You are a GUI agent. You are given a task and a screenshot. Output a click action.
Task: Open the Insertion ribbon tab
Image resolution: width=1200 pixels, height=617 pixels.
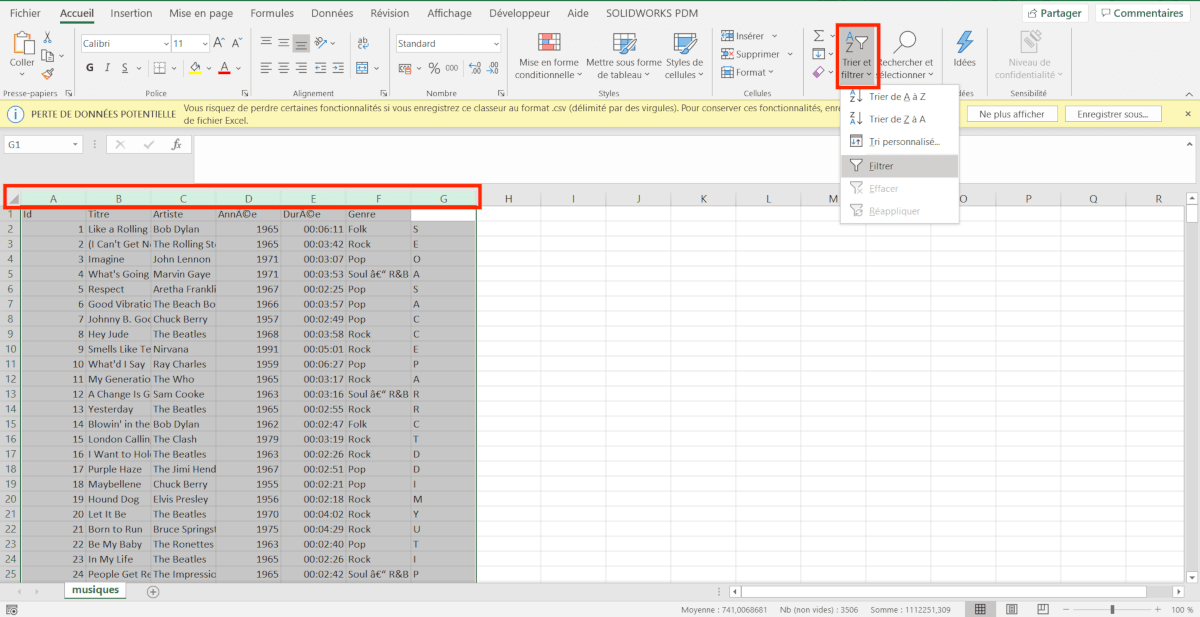pos(132,13)
